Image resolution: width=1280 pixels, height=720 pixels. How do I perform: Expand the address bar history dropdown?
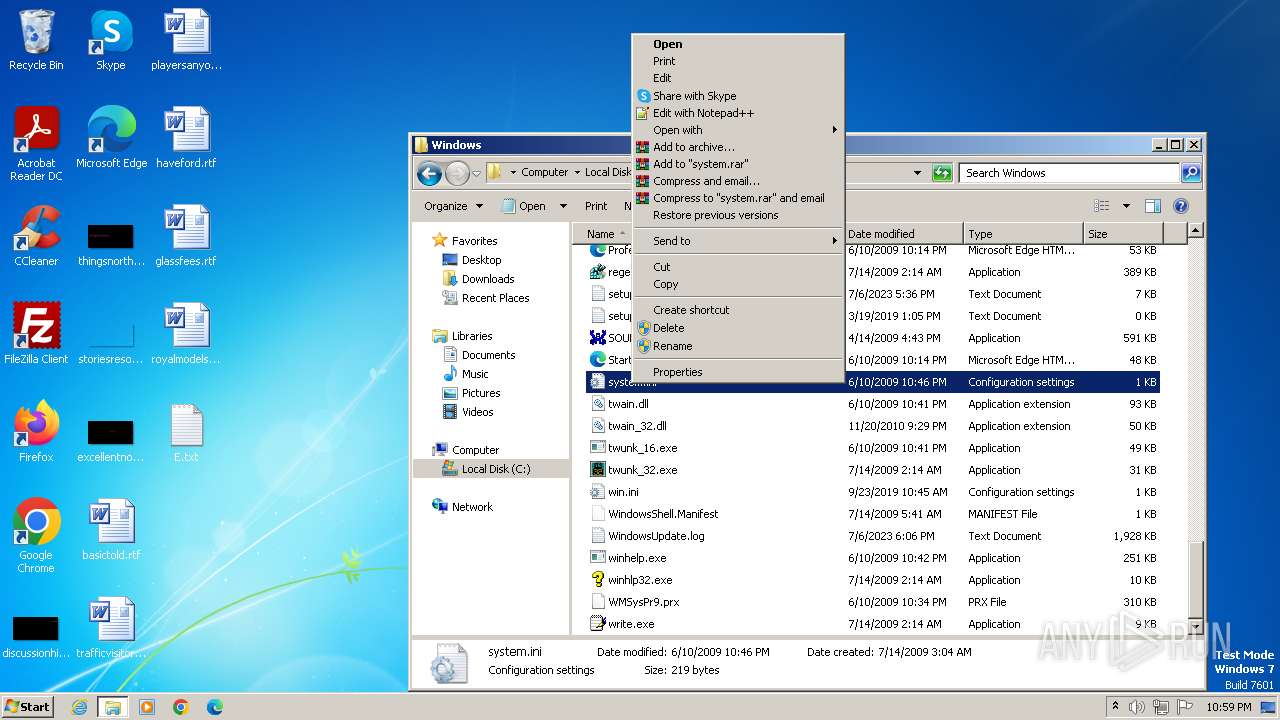[917, 173]
